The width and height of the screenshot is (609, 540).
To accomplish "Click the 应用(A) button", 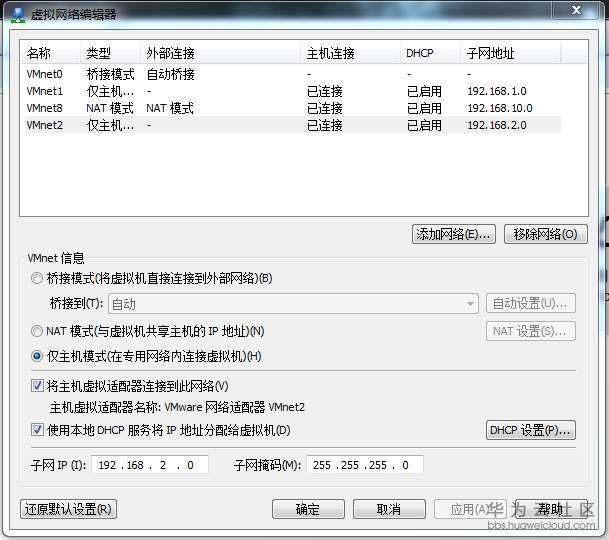I will coord(470,509).
